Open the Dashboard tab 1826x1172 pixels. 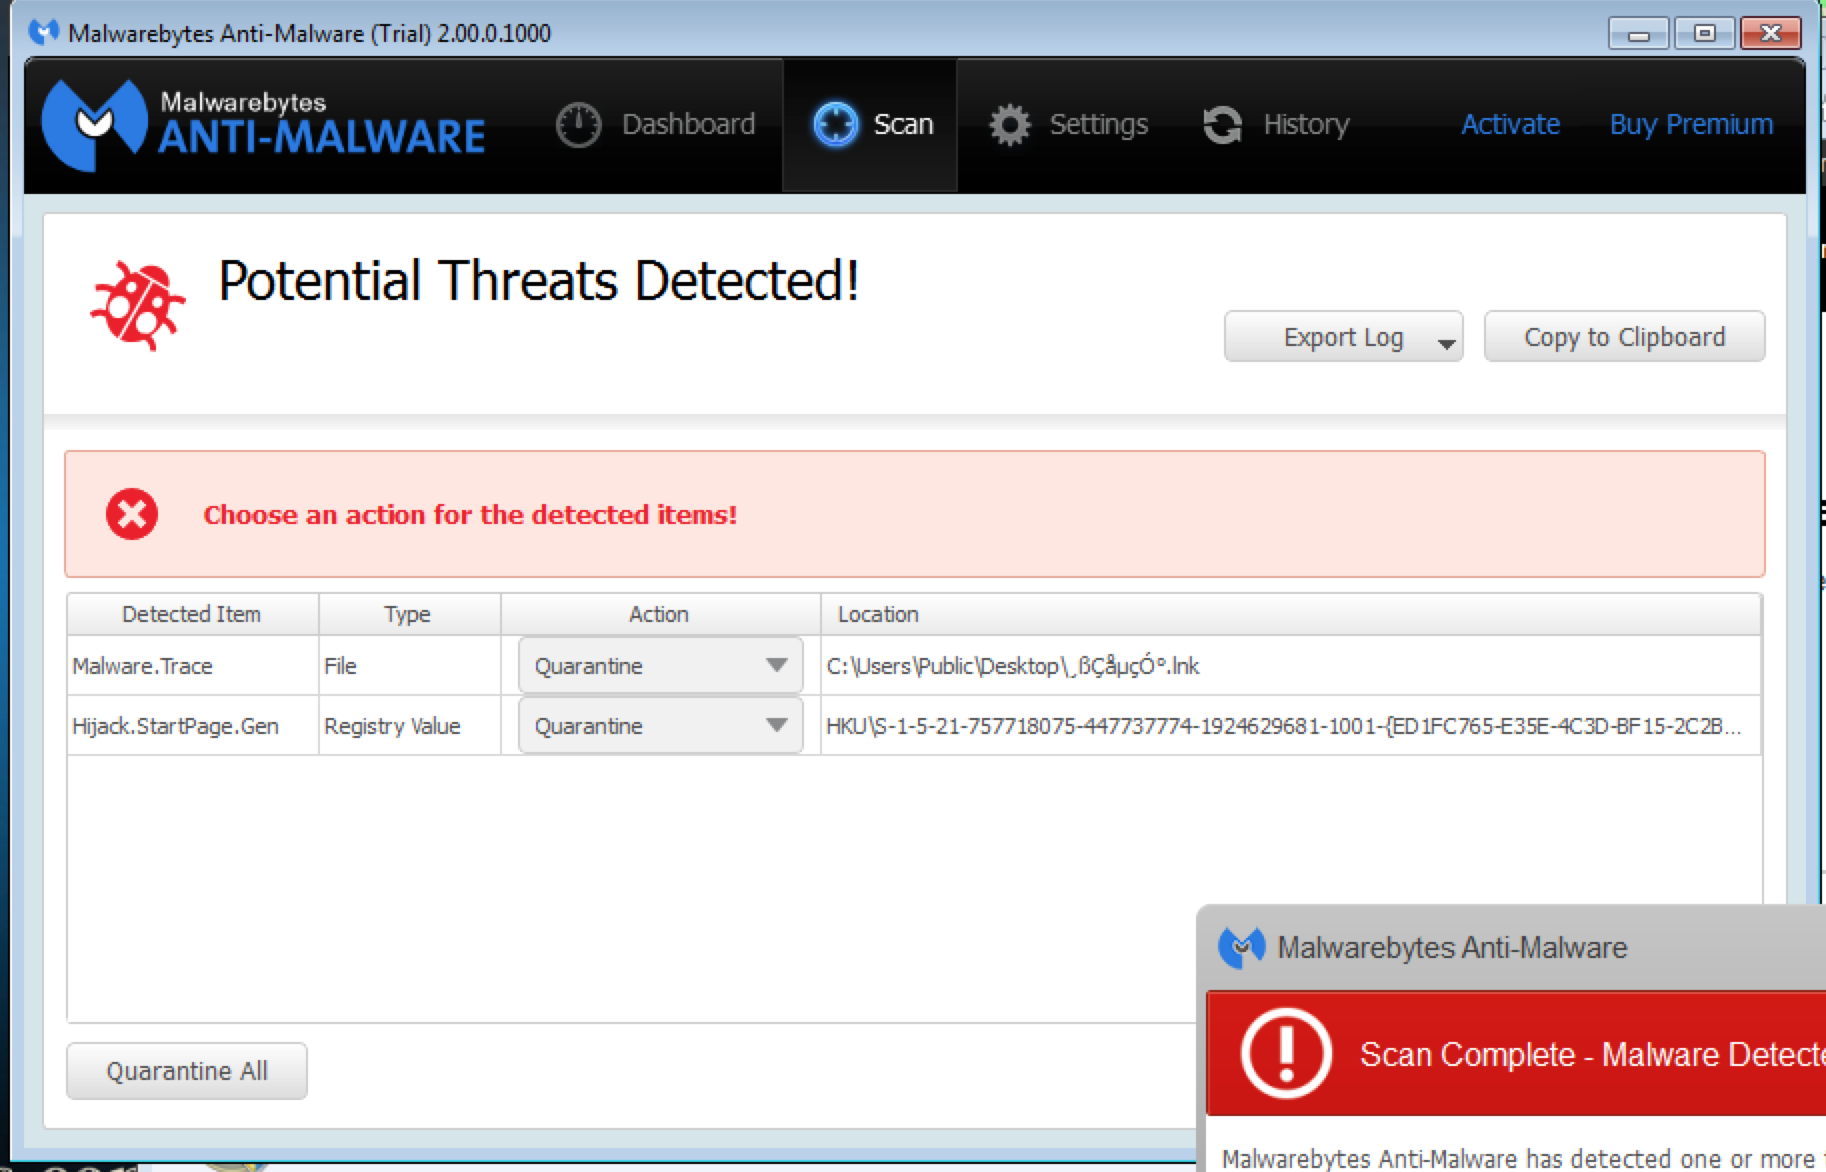click(656, 125)
